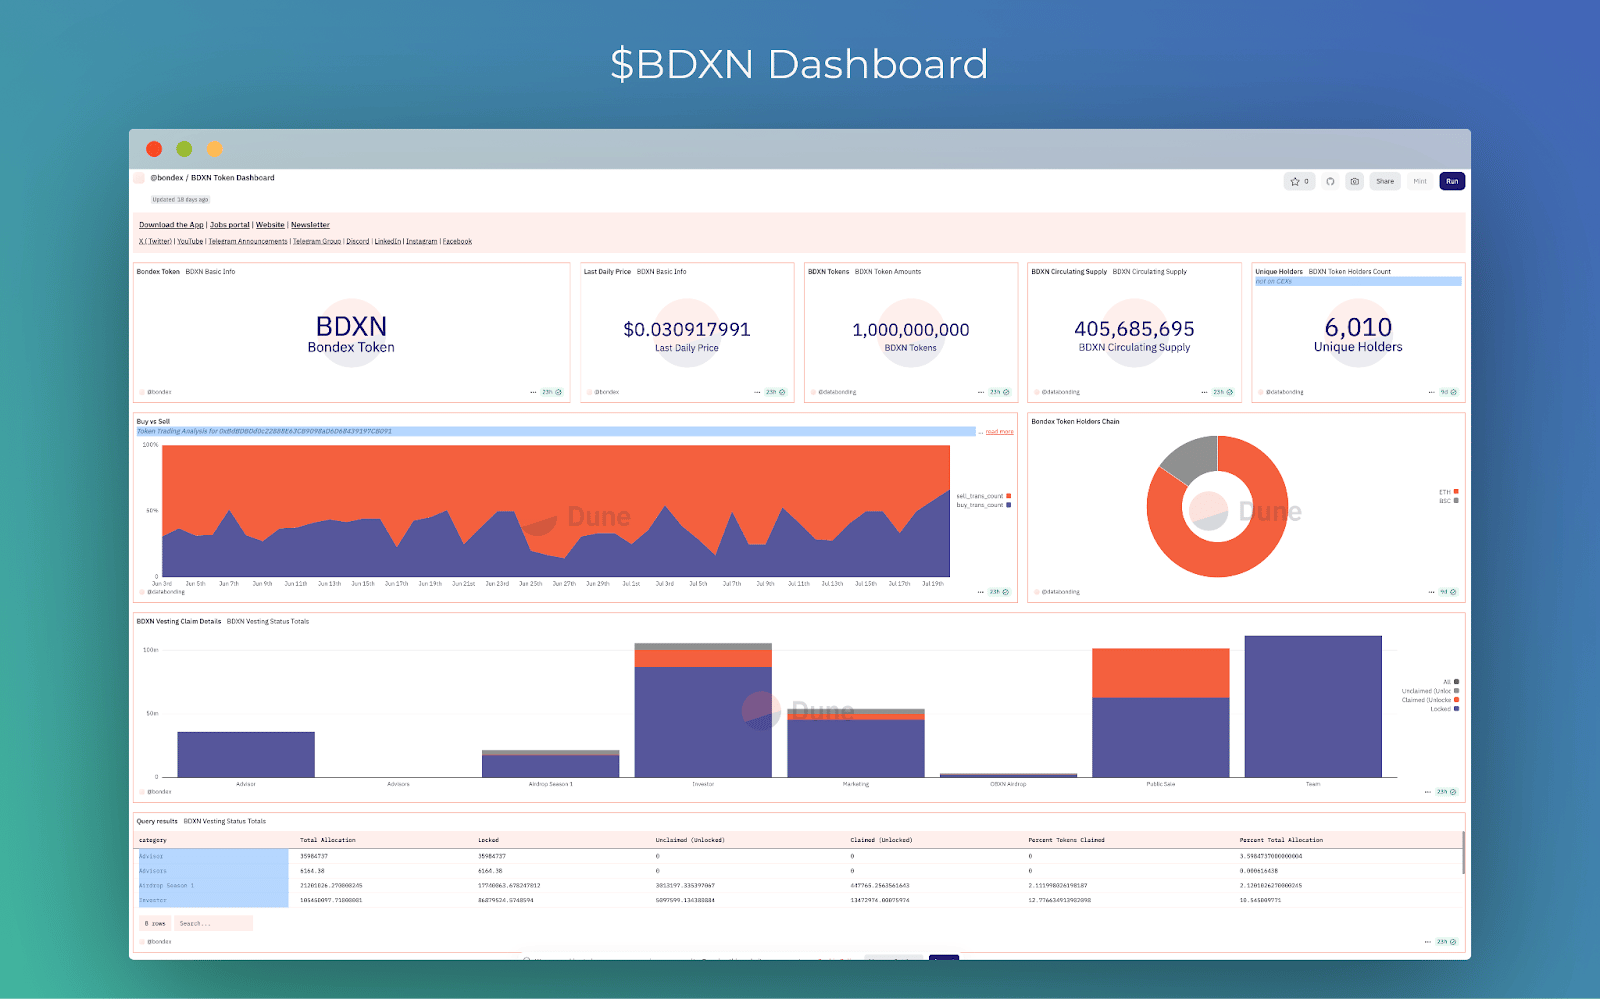Click the Share button

[1385, 181]
